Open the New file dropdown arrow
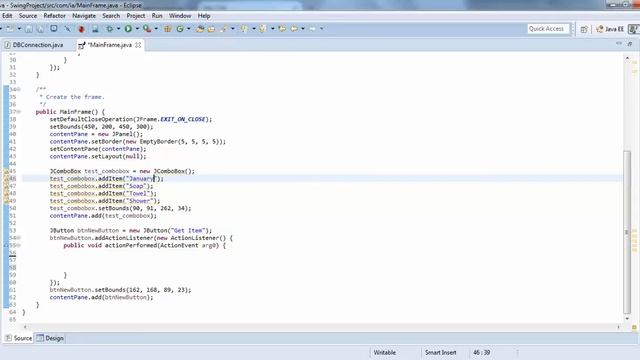 pyautogui.click(x=19, y=29)
